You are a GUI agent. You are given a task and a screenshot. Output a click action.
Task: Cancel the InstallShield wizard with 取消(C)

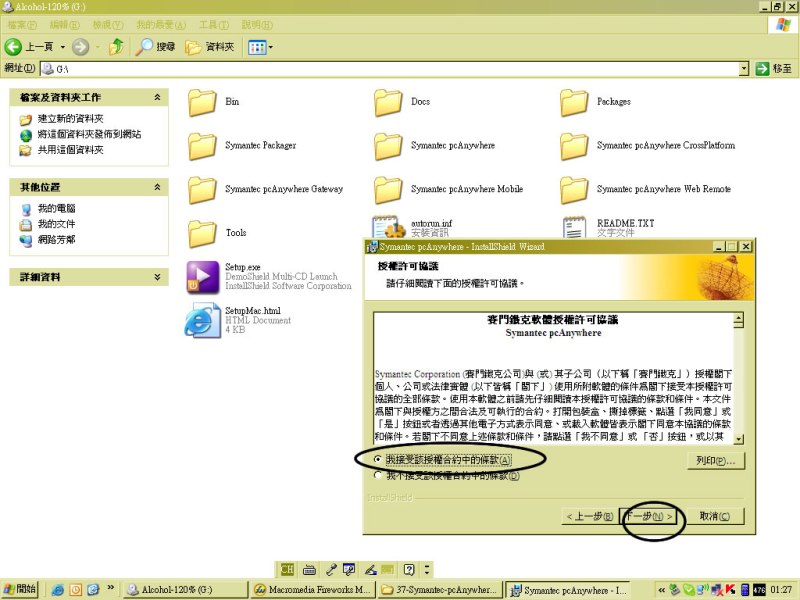[715, 516]
